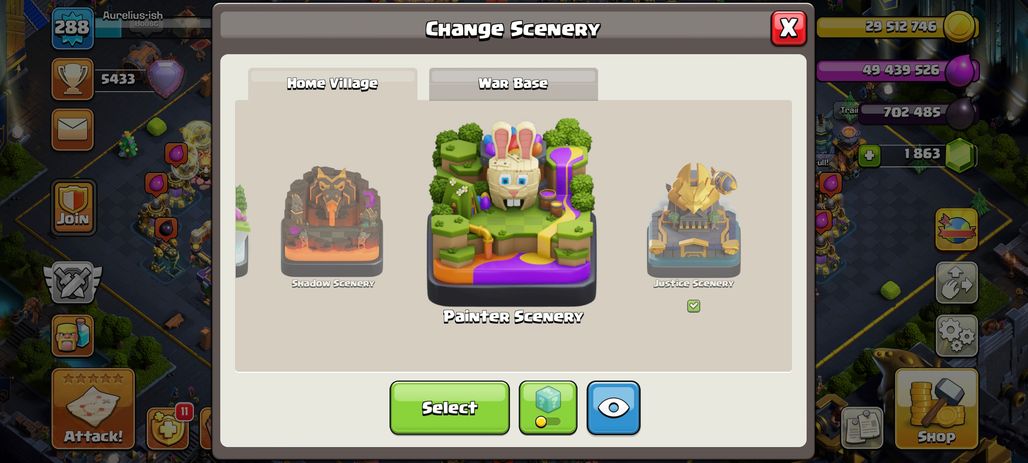
Task: Open the layout editor hand icon
Action: tap(957, 283)
